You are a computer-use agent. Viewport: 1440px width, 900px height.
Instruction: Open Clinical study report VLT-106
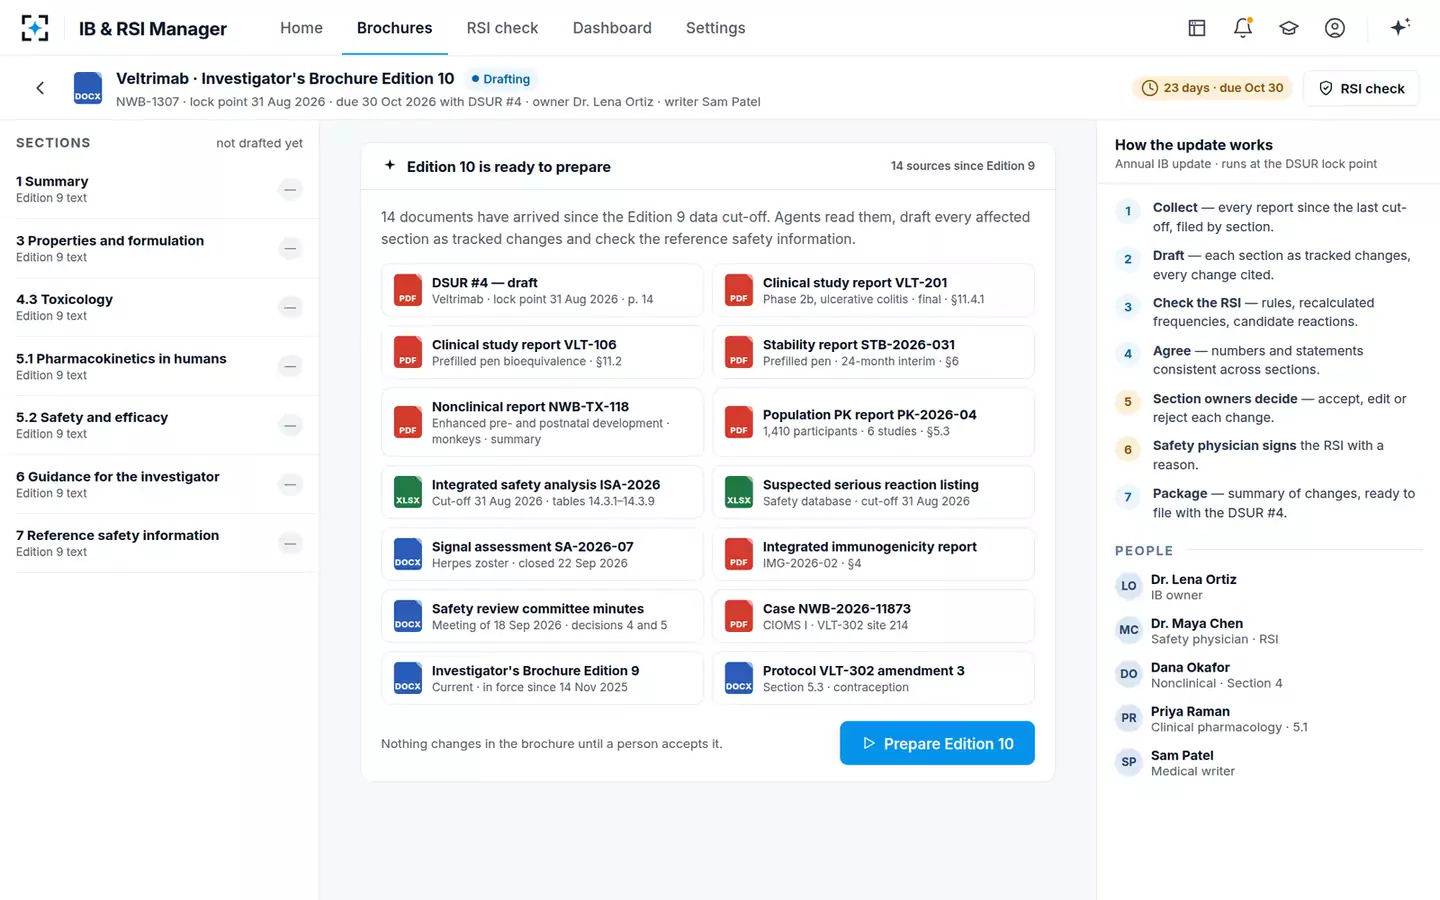pyautogui.click(x=542, y=352)
